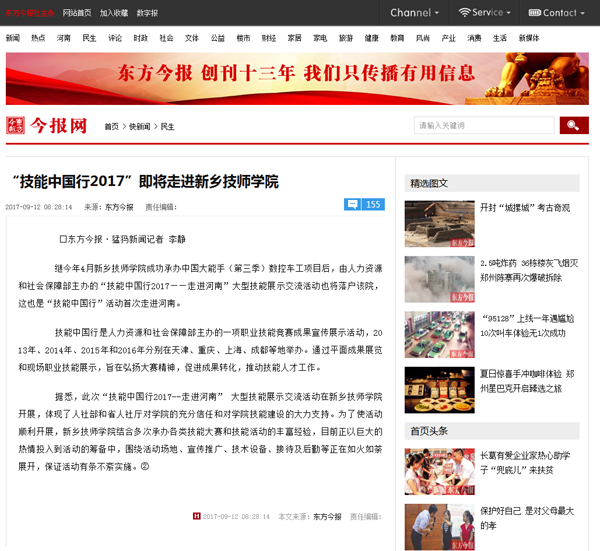Click the 快新闻 breadcrumb link

(139, 127)
